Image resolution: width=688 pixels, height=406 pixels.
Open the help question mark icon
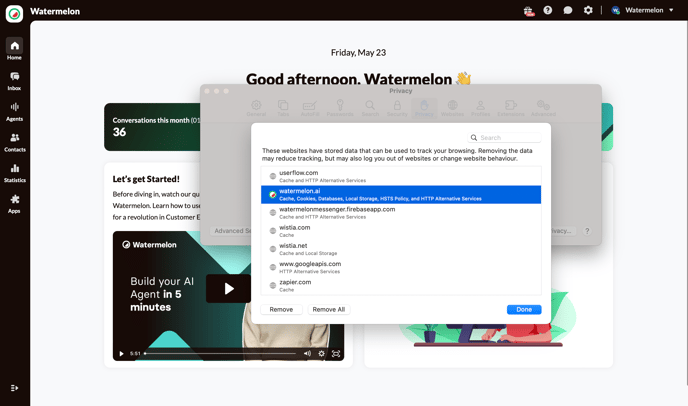[548, 10]
